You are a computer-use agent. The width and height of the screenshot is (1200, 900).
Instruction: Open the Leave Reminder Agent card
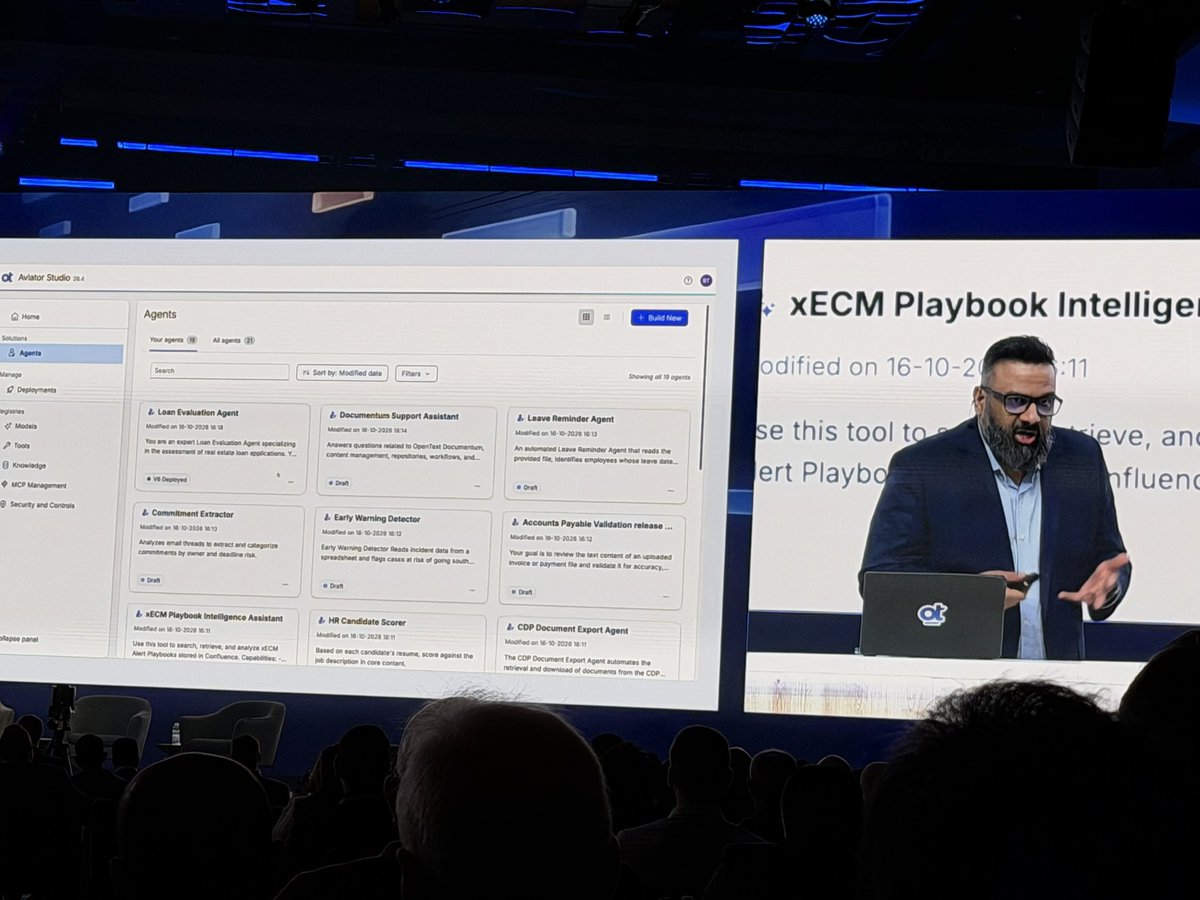click(596, 455)
